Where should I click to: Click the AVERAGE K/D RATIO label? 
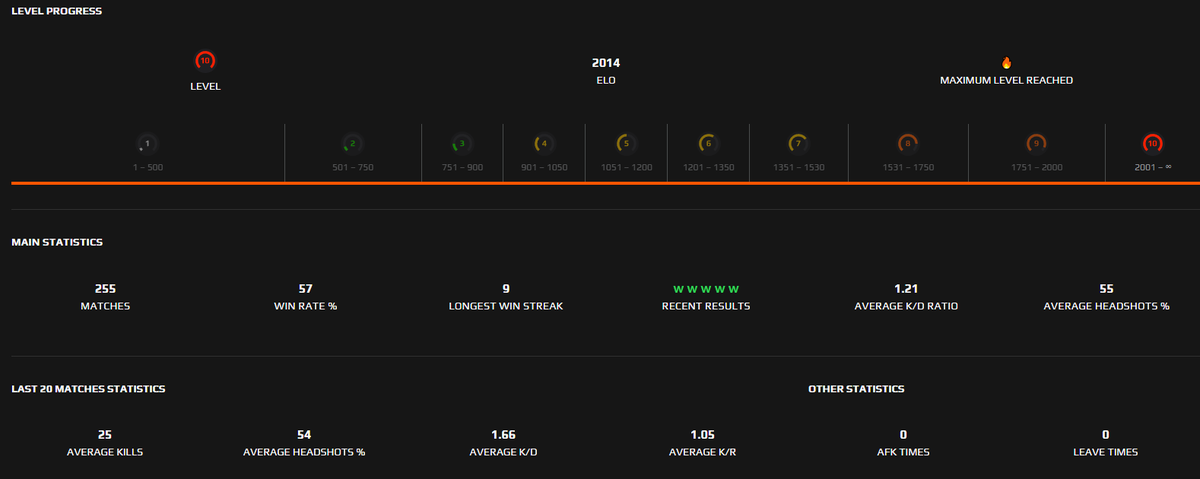click(906, 306)
